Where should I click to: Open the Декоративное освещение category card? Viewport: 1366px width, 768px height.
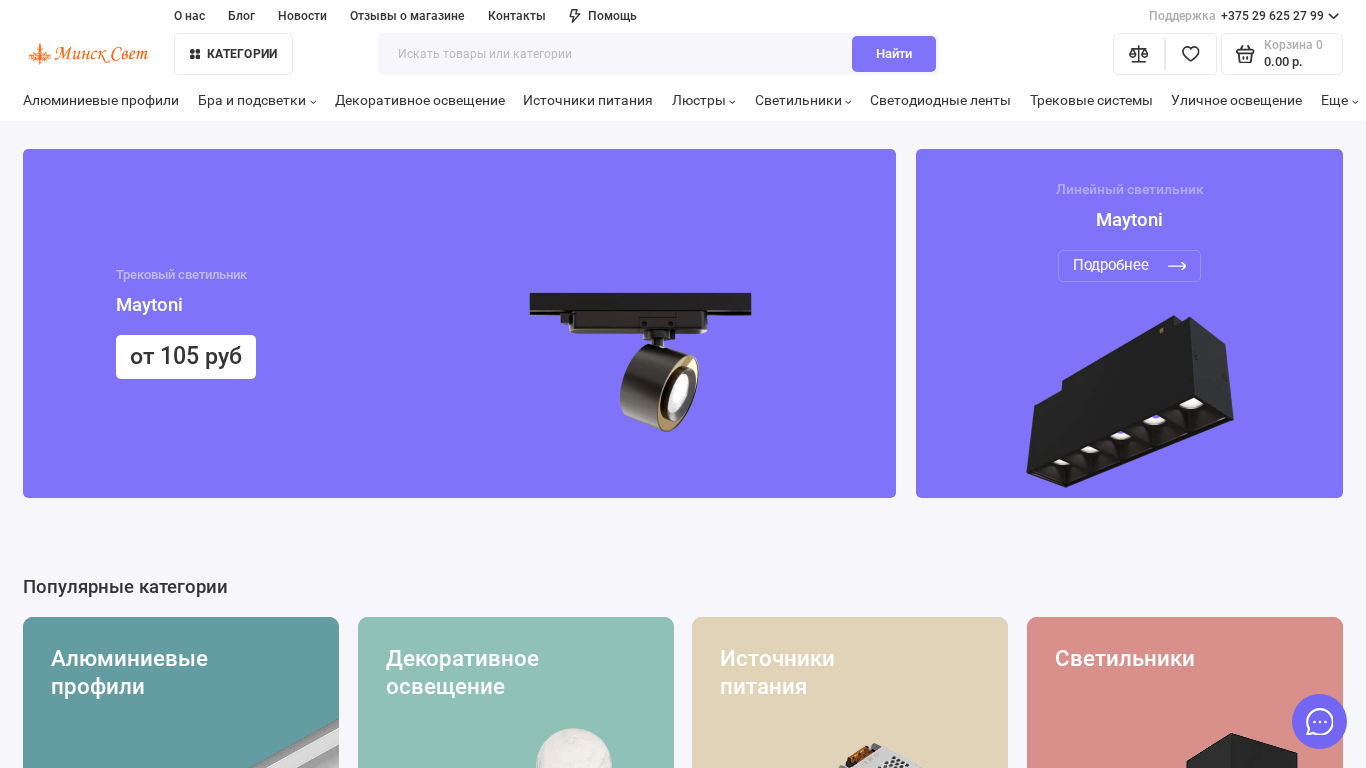point(516,692)
